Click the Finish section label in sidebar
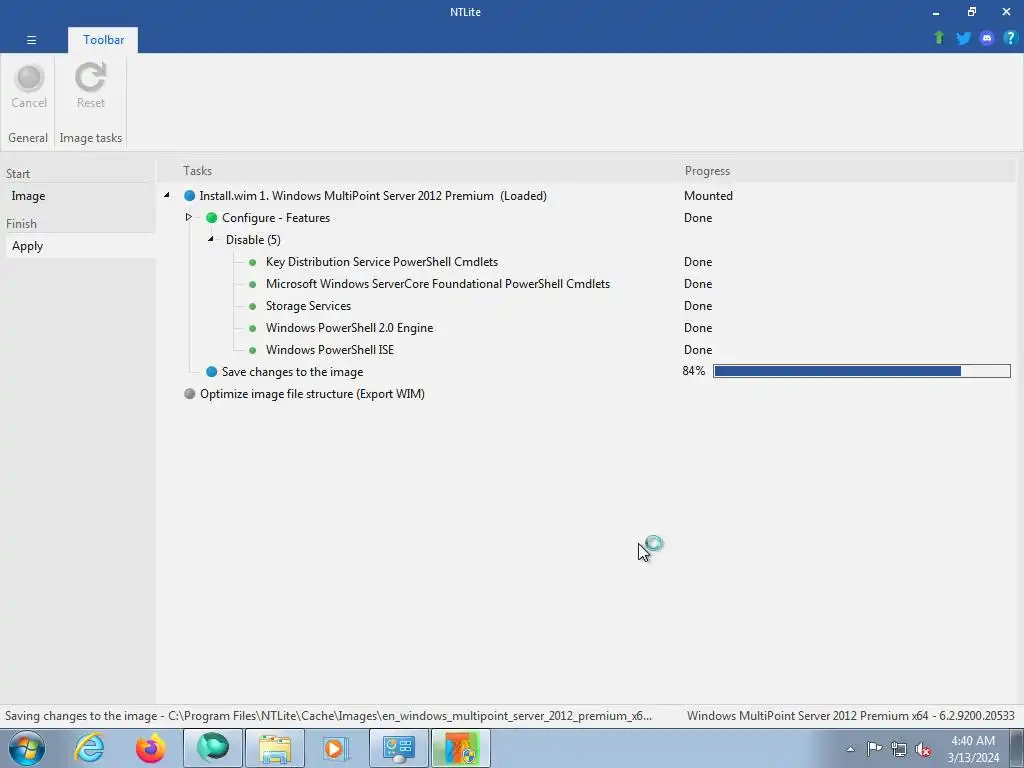The width and height of the screenshot is (1024, 768). click(22, 224)
